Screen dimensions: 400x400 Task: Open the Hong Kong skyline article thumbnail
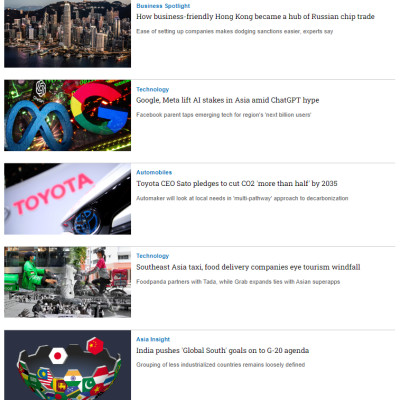pyautogui.click(x=67, y=34)
